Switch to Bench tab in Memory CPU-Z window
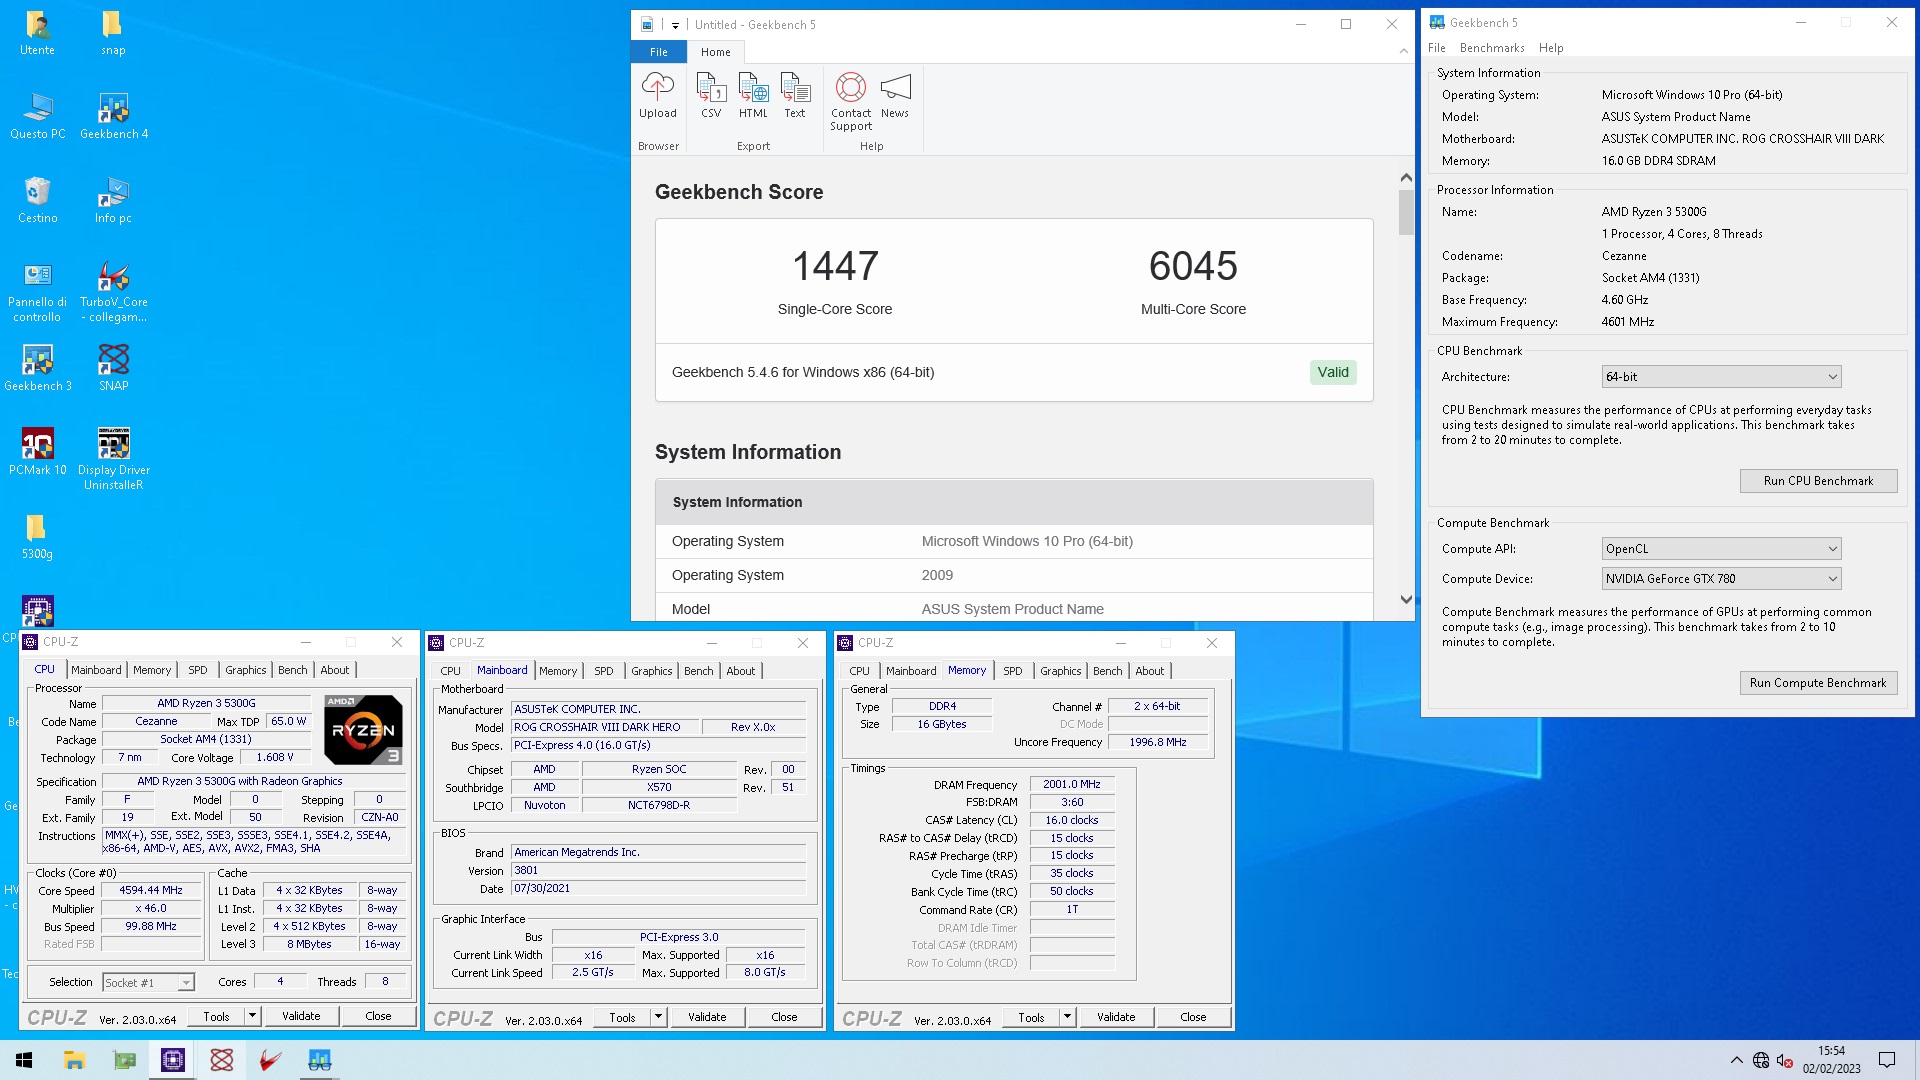This screenshot has width=1920, height=1080. pyautogui.click(x=1107, y=671)
